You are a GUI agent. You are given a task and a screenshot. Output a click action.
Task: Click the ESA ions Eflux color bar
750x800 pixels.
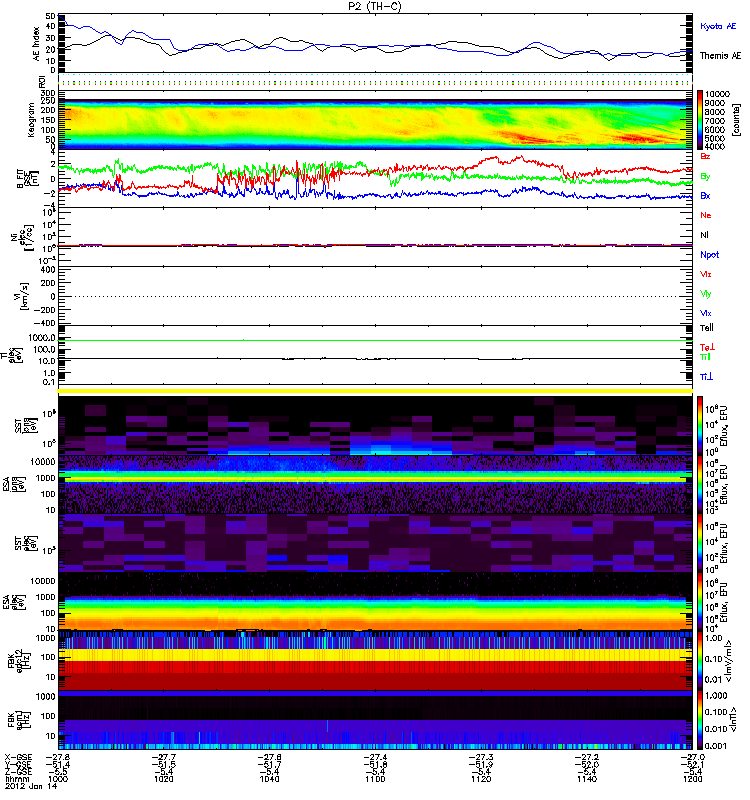(x=700, y=485)
